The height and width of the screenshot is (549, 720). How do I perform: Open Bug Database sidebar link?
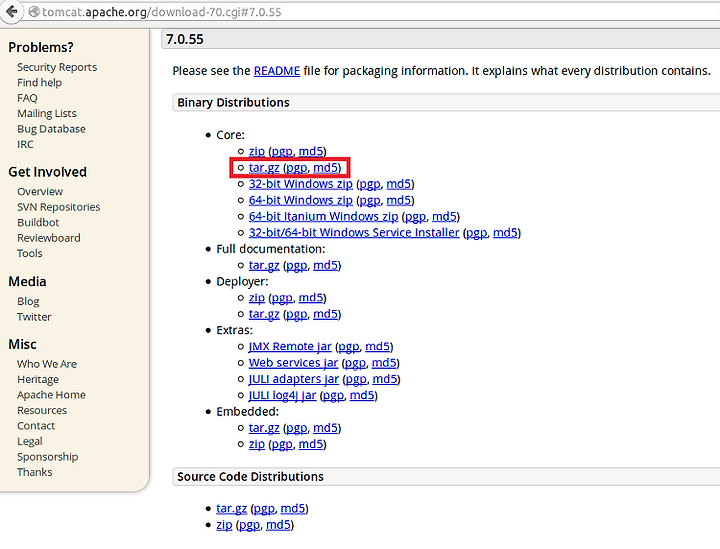coord(51,129)
